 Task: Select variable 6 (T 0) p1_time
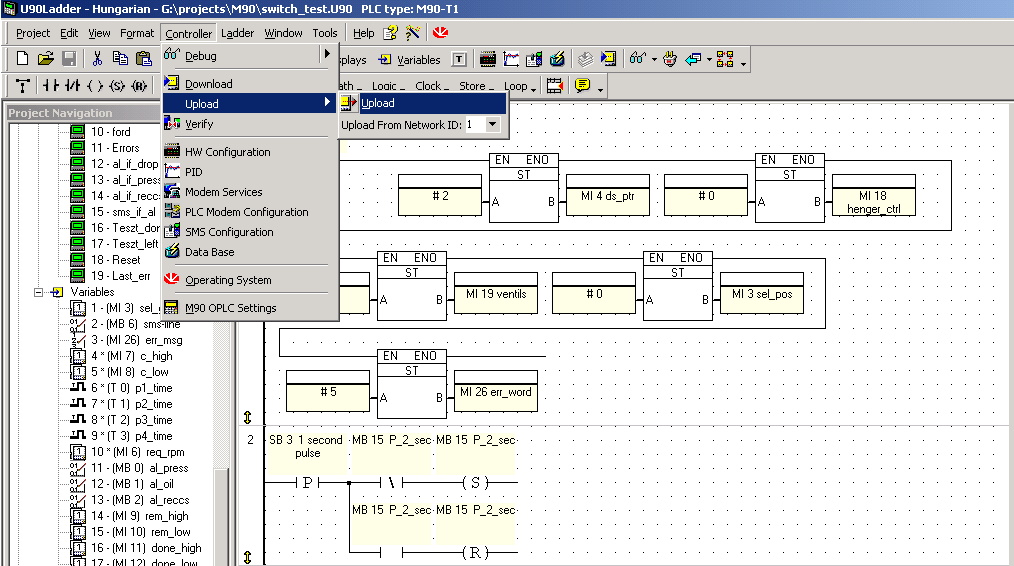(132, 387)
